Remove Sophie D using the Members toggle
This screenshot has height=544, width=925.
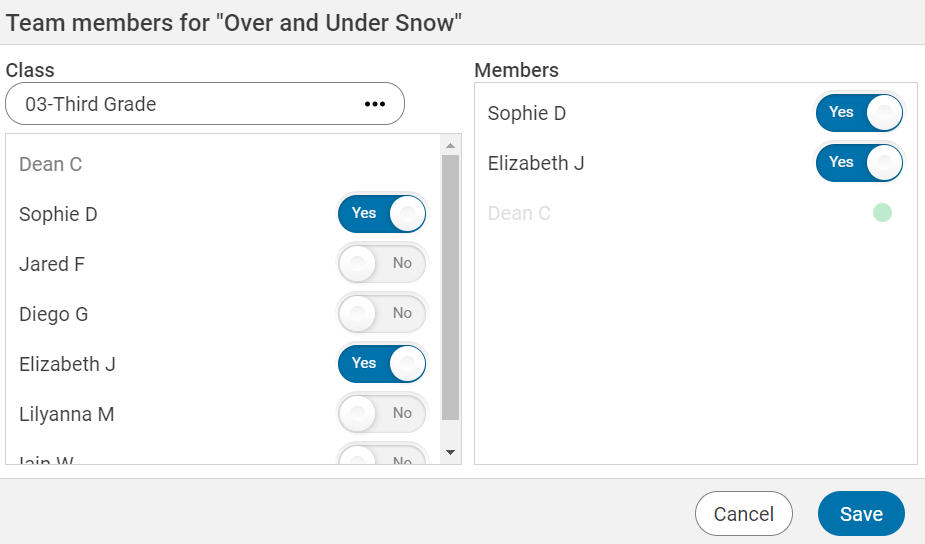(859, 113)
